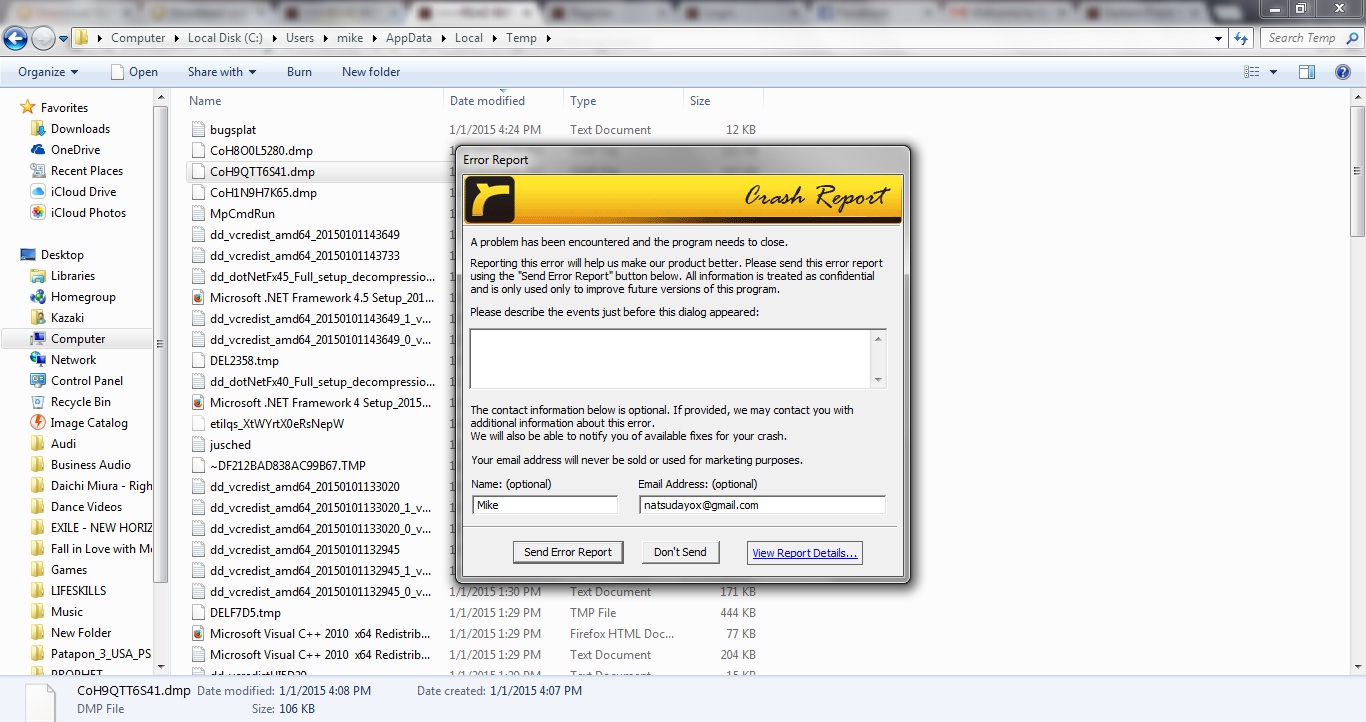
Task: Click the Recent Places icon
Action: pos(38,171)
